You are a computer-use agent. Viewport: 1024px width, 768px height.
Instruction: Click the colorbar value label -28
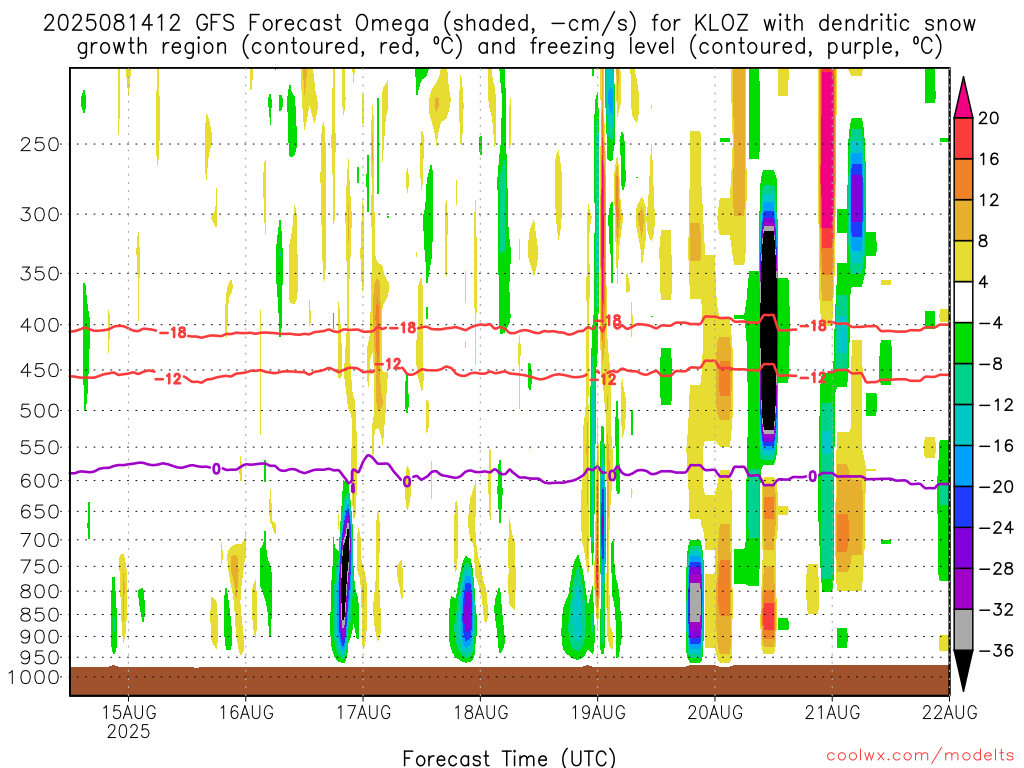tap(997, 569)
